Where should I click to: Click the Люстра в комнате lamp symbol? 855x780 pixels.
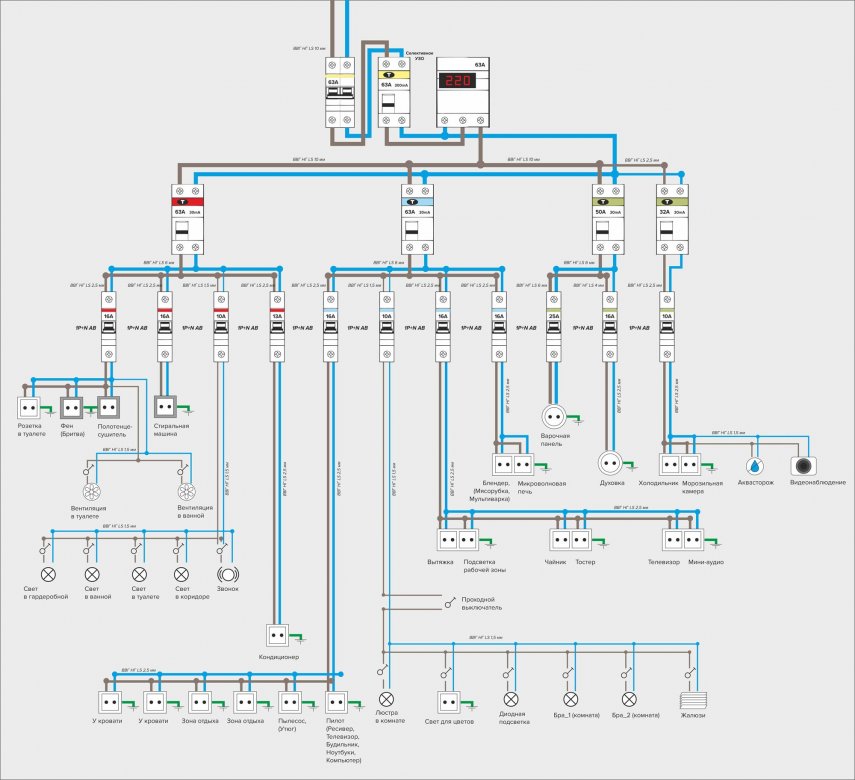[x=387, y=699]
